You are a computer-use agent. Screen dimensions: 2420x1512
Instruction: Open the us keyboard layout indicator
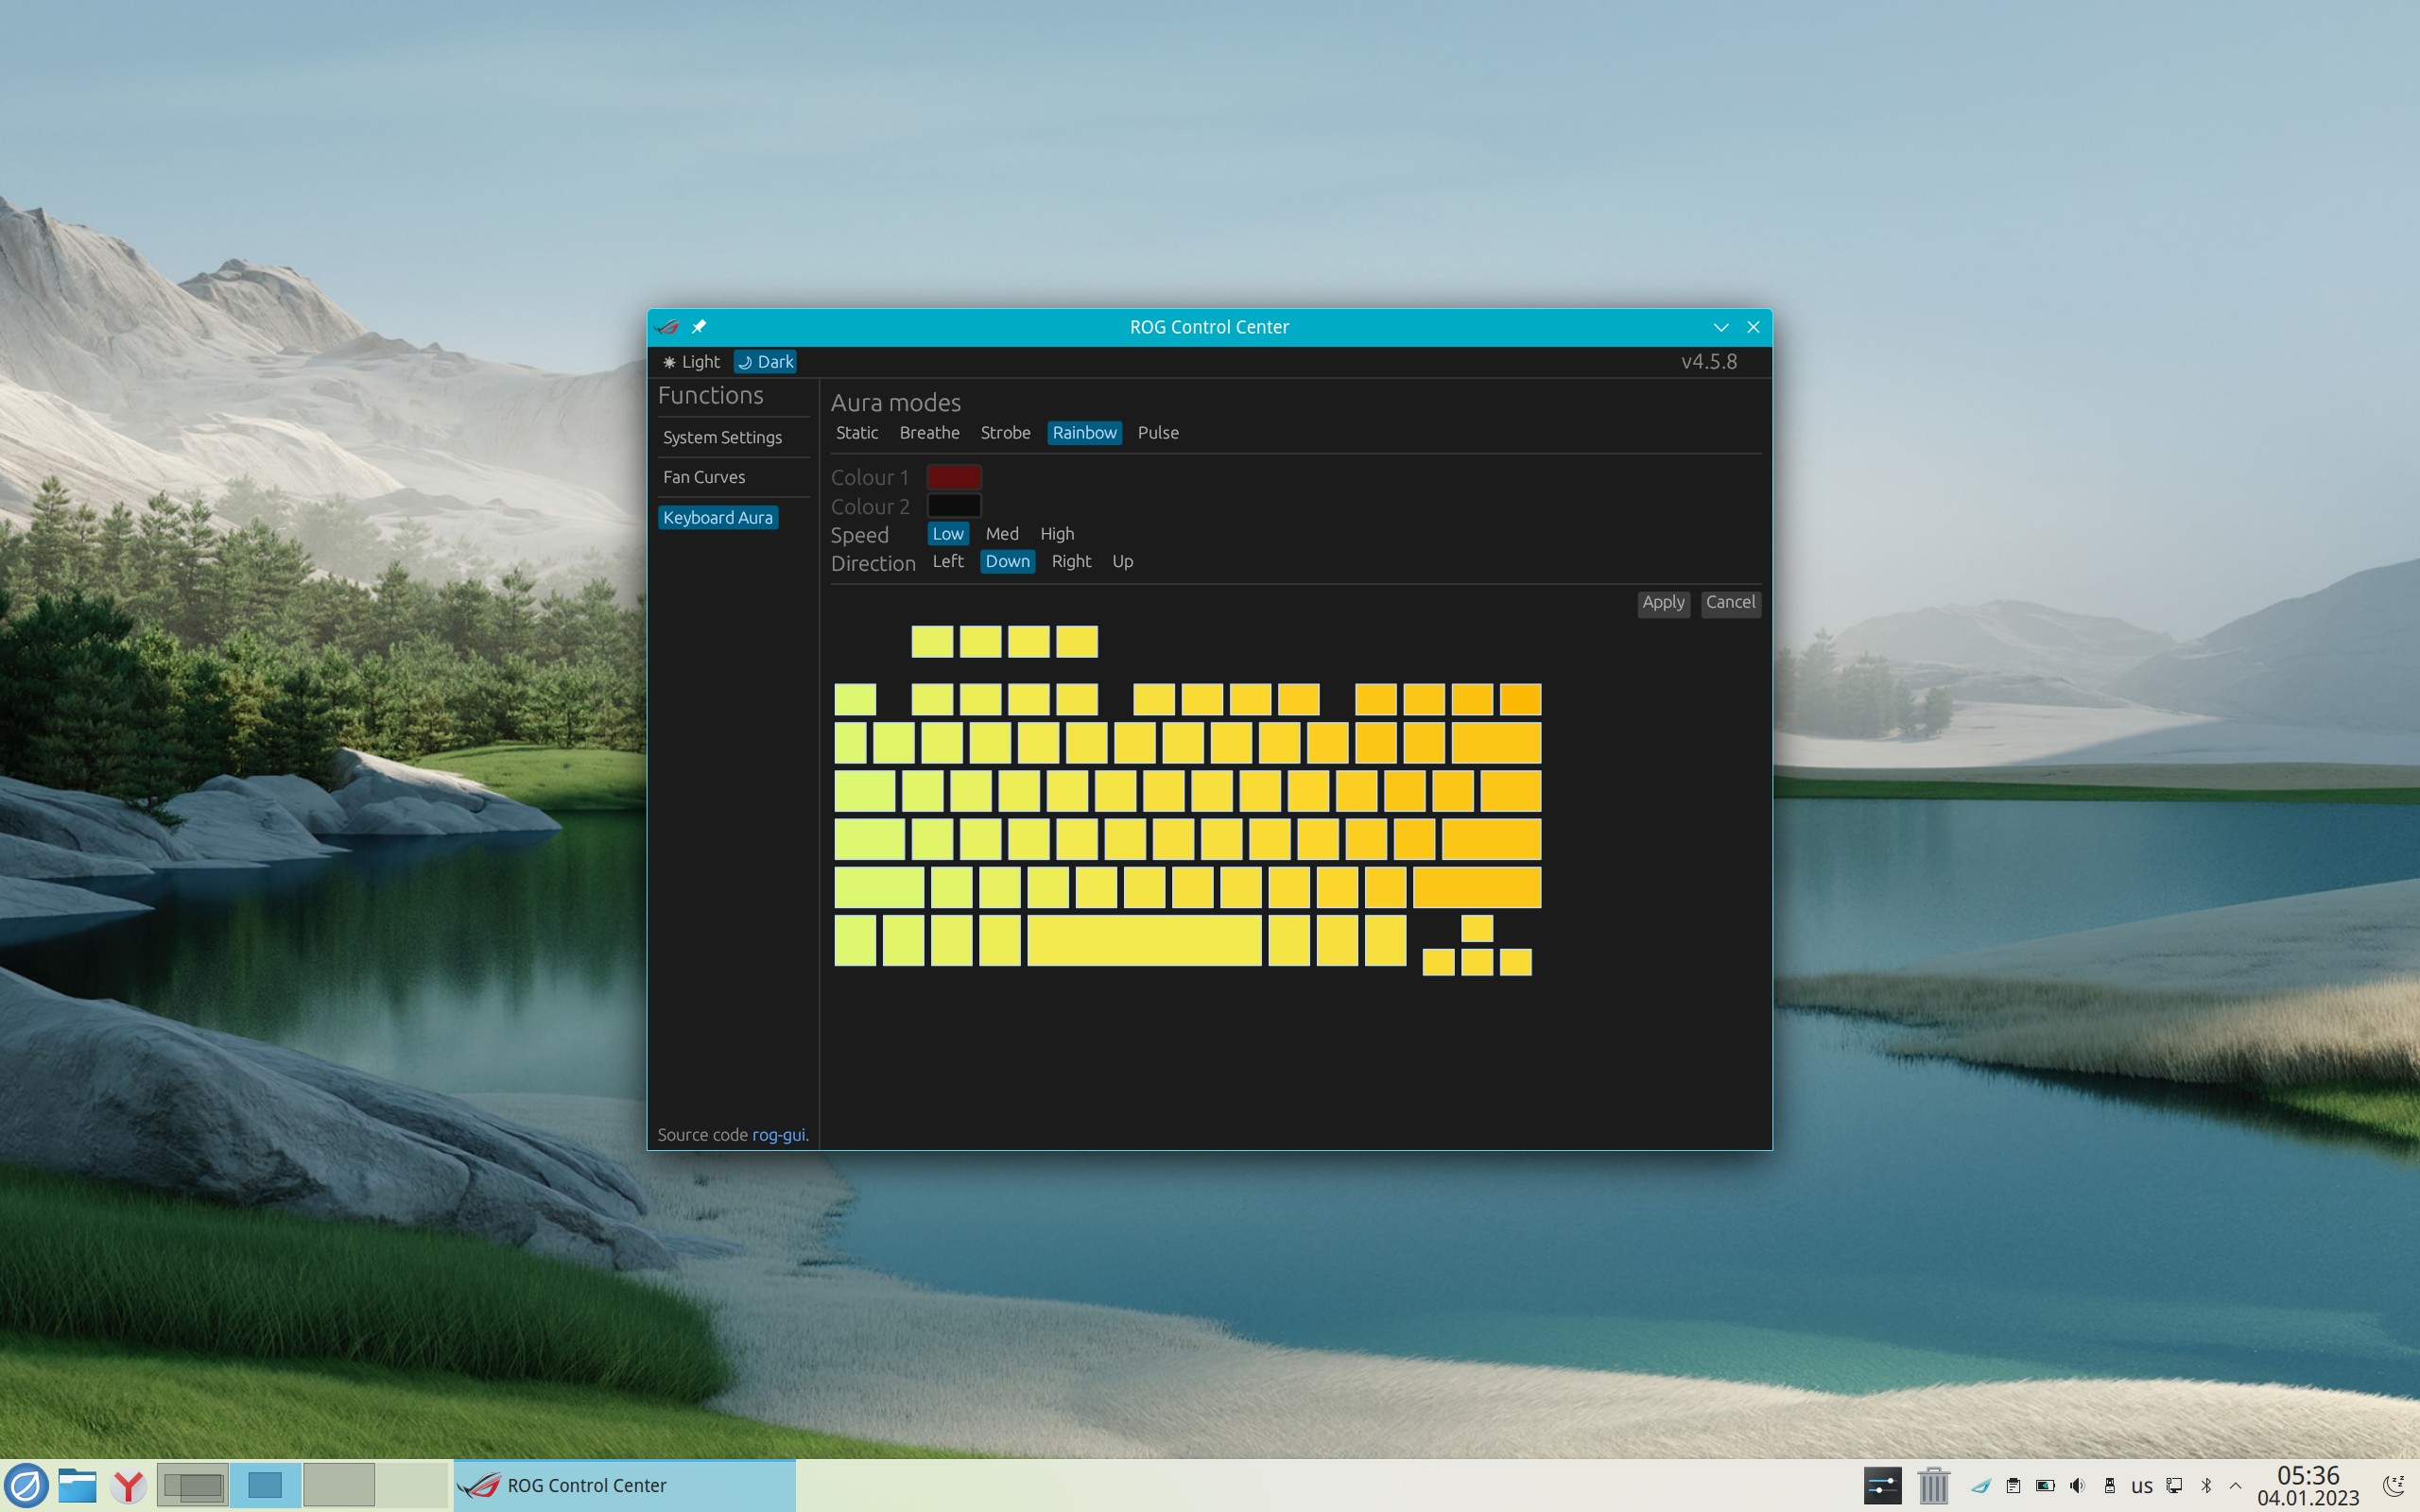(2141, 1486)
